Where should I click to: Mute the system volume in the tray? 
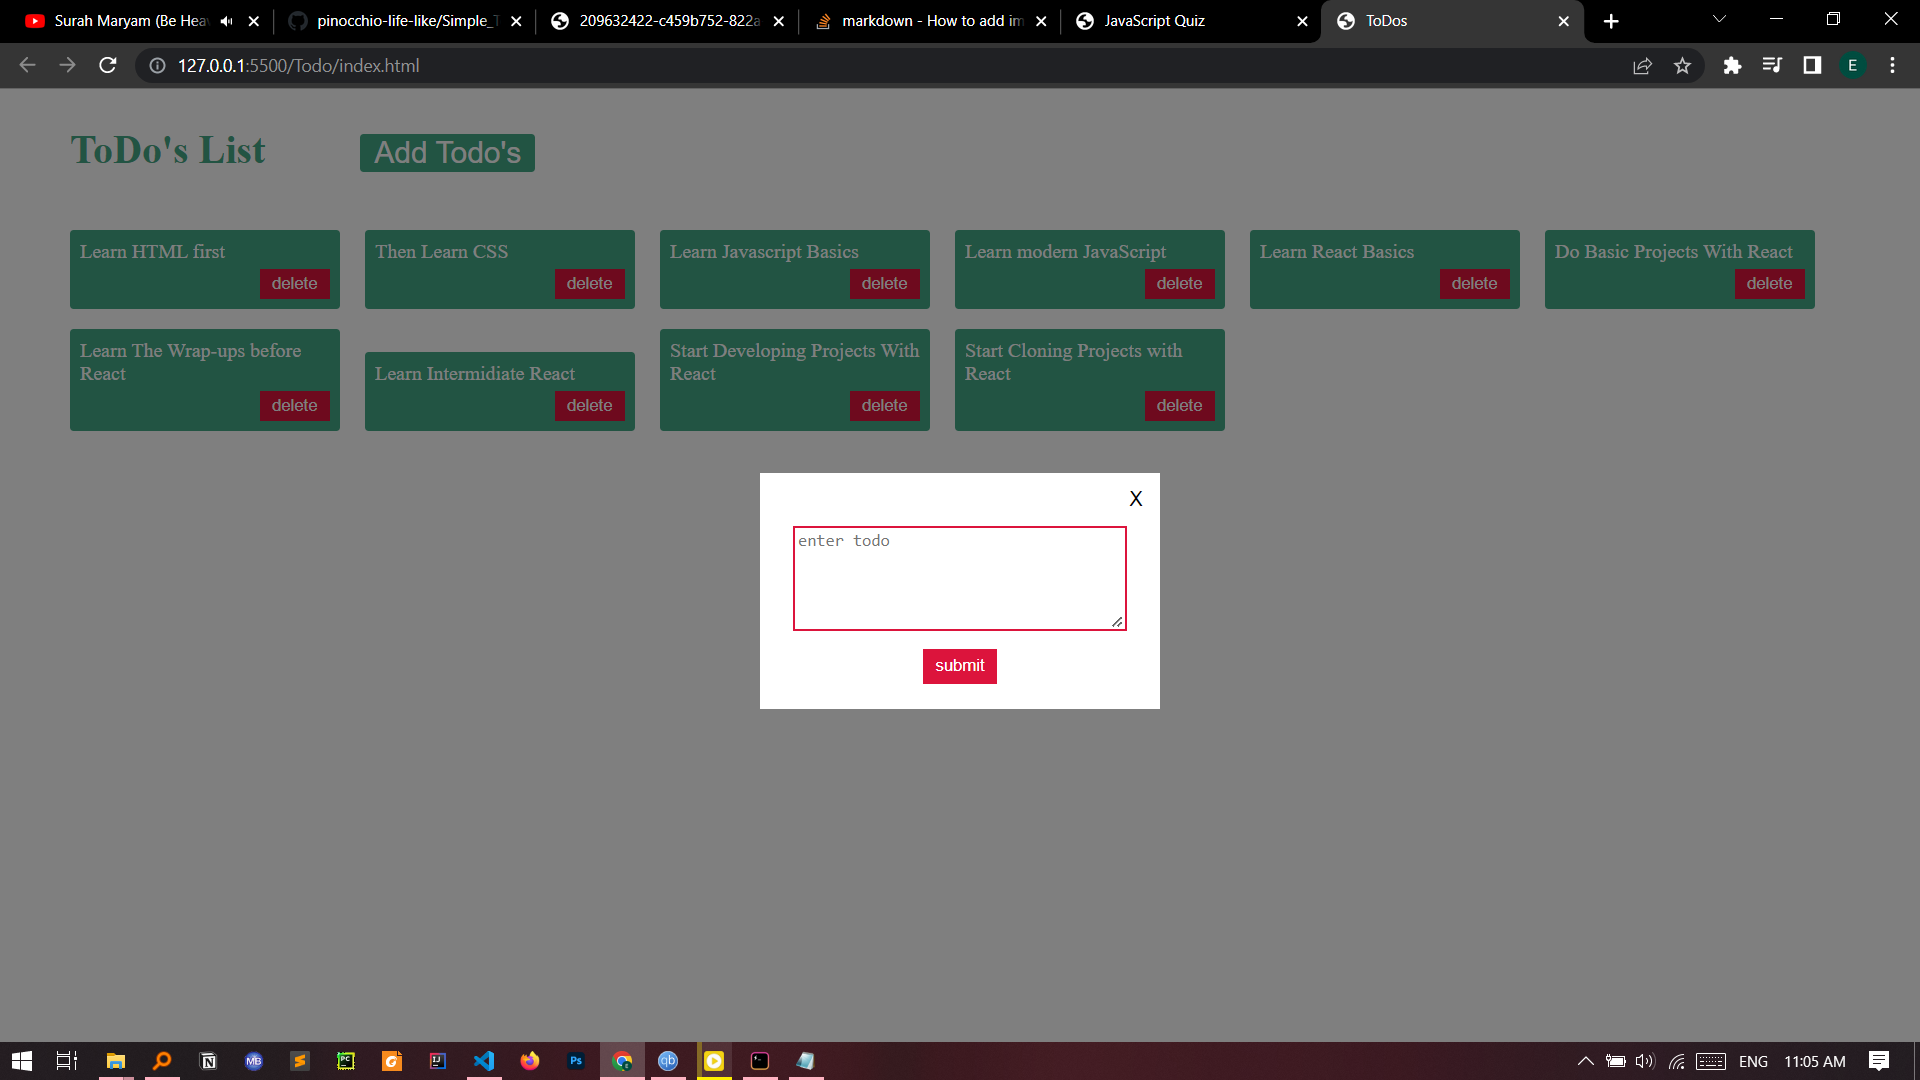pyautogui.click(x=1643, y=1062)
